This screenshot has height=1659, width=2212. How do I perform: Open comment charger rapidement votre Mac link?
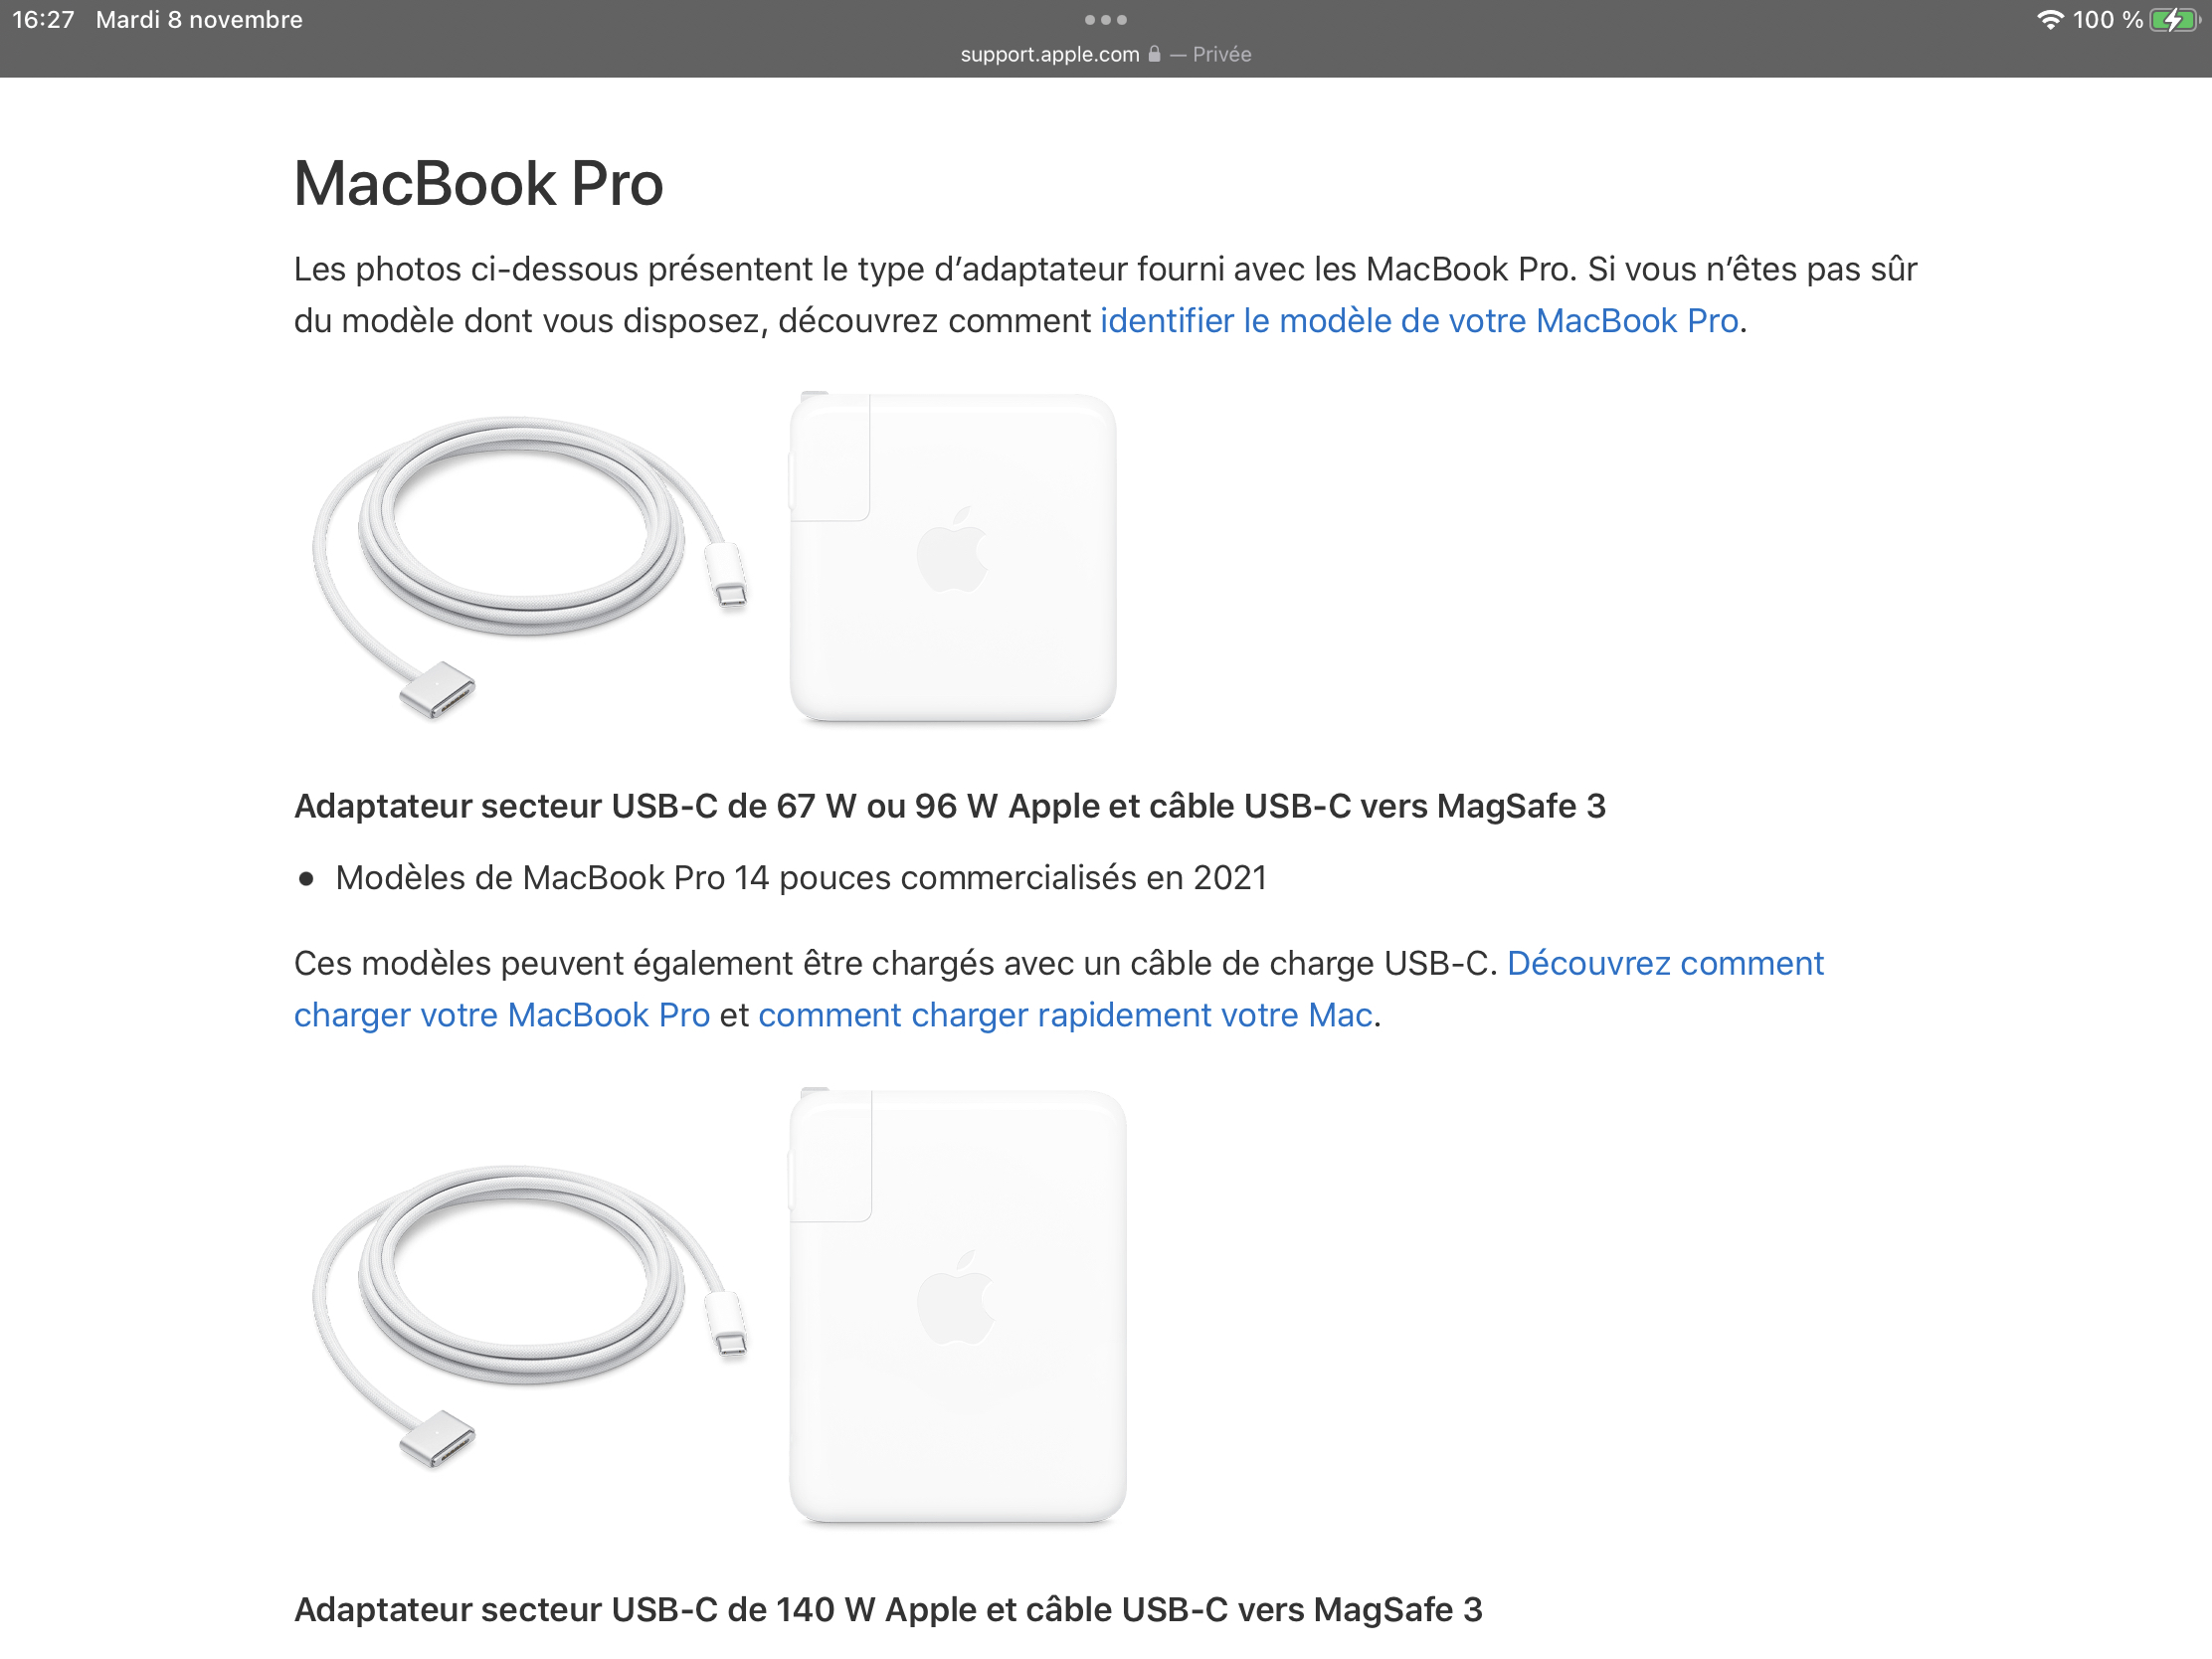[1065, 1015]
